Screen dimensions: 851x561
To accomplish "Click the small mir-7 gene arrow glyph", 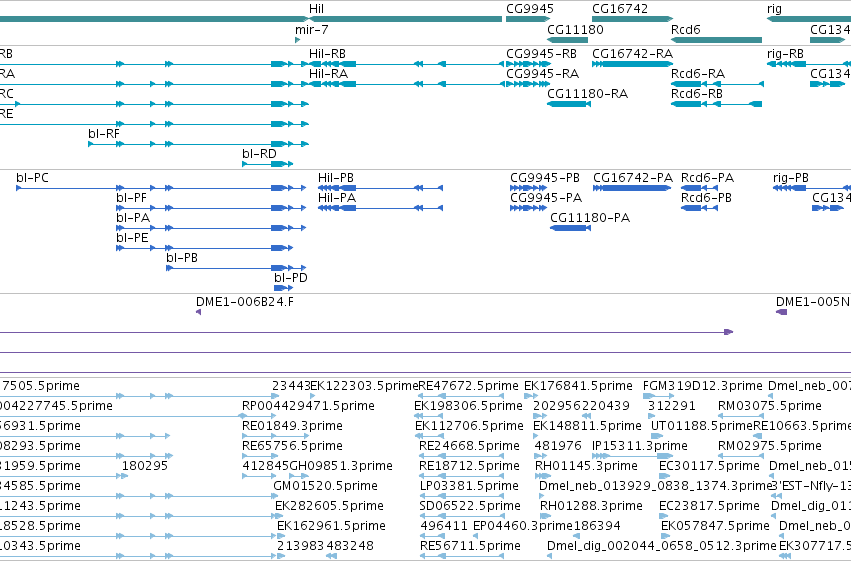I will click(297, 40).
